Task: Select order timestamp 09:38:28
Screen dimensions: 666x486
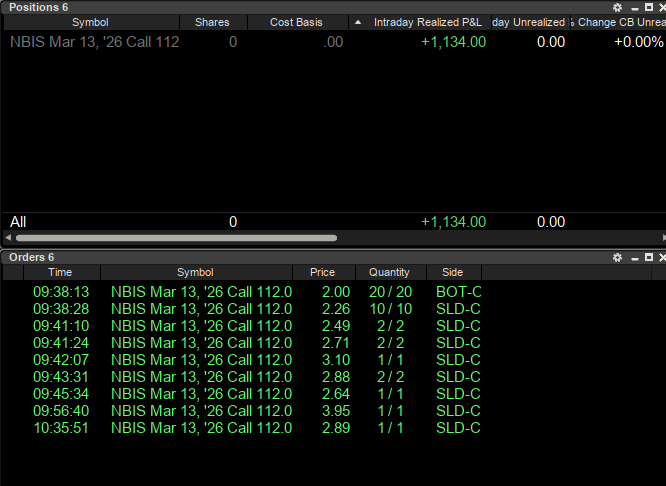Action: (61, 309)
